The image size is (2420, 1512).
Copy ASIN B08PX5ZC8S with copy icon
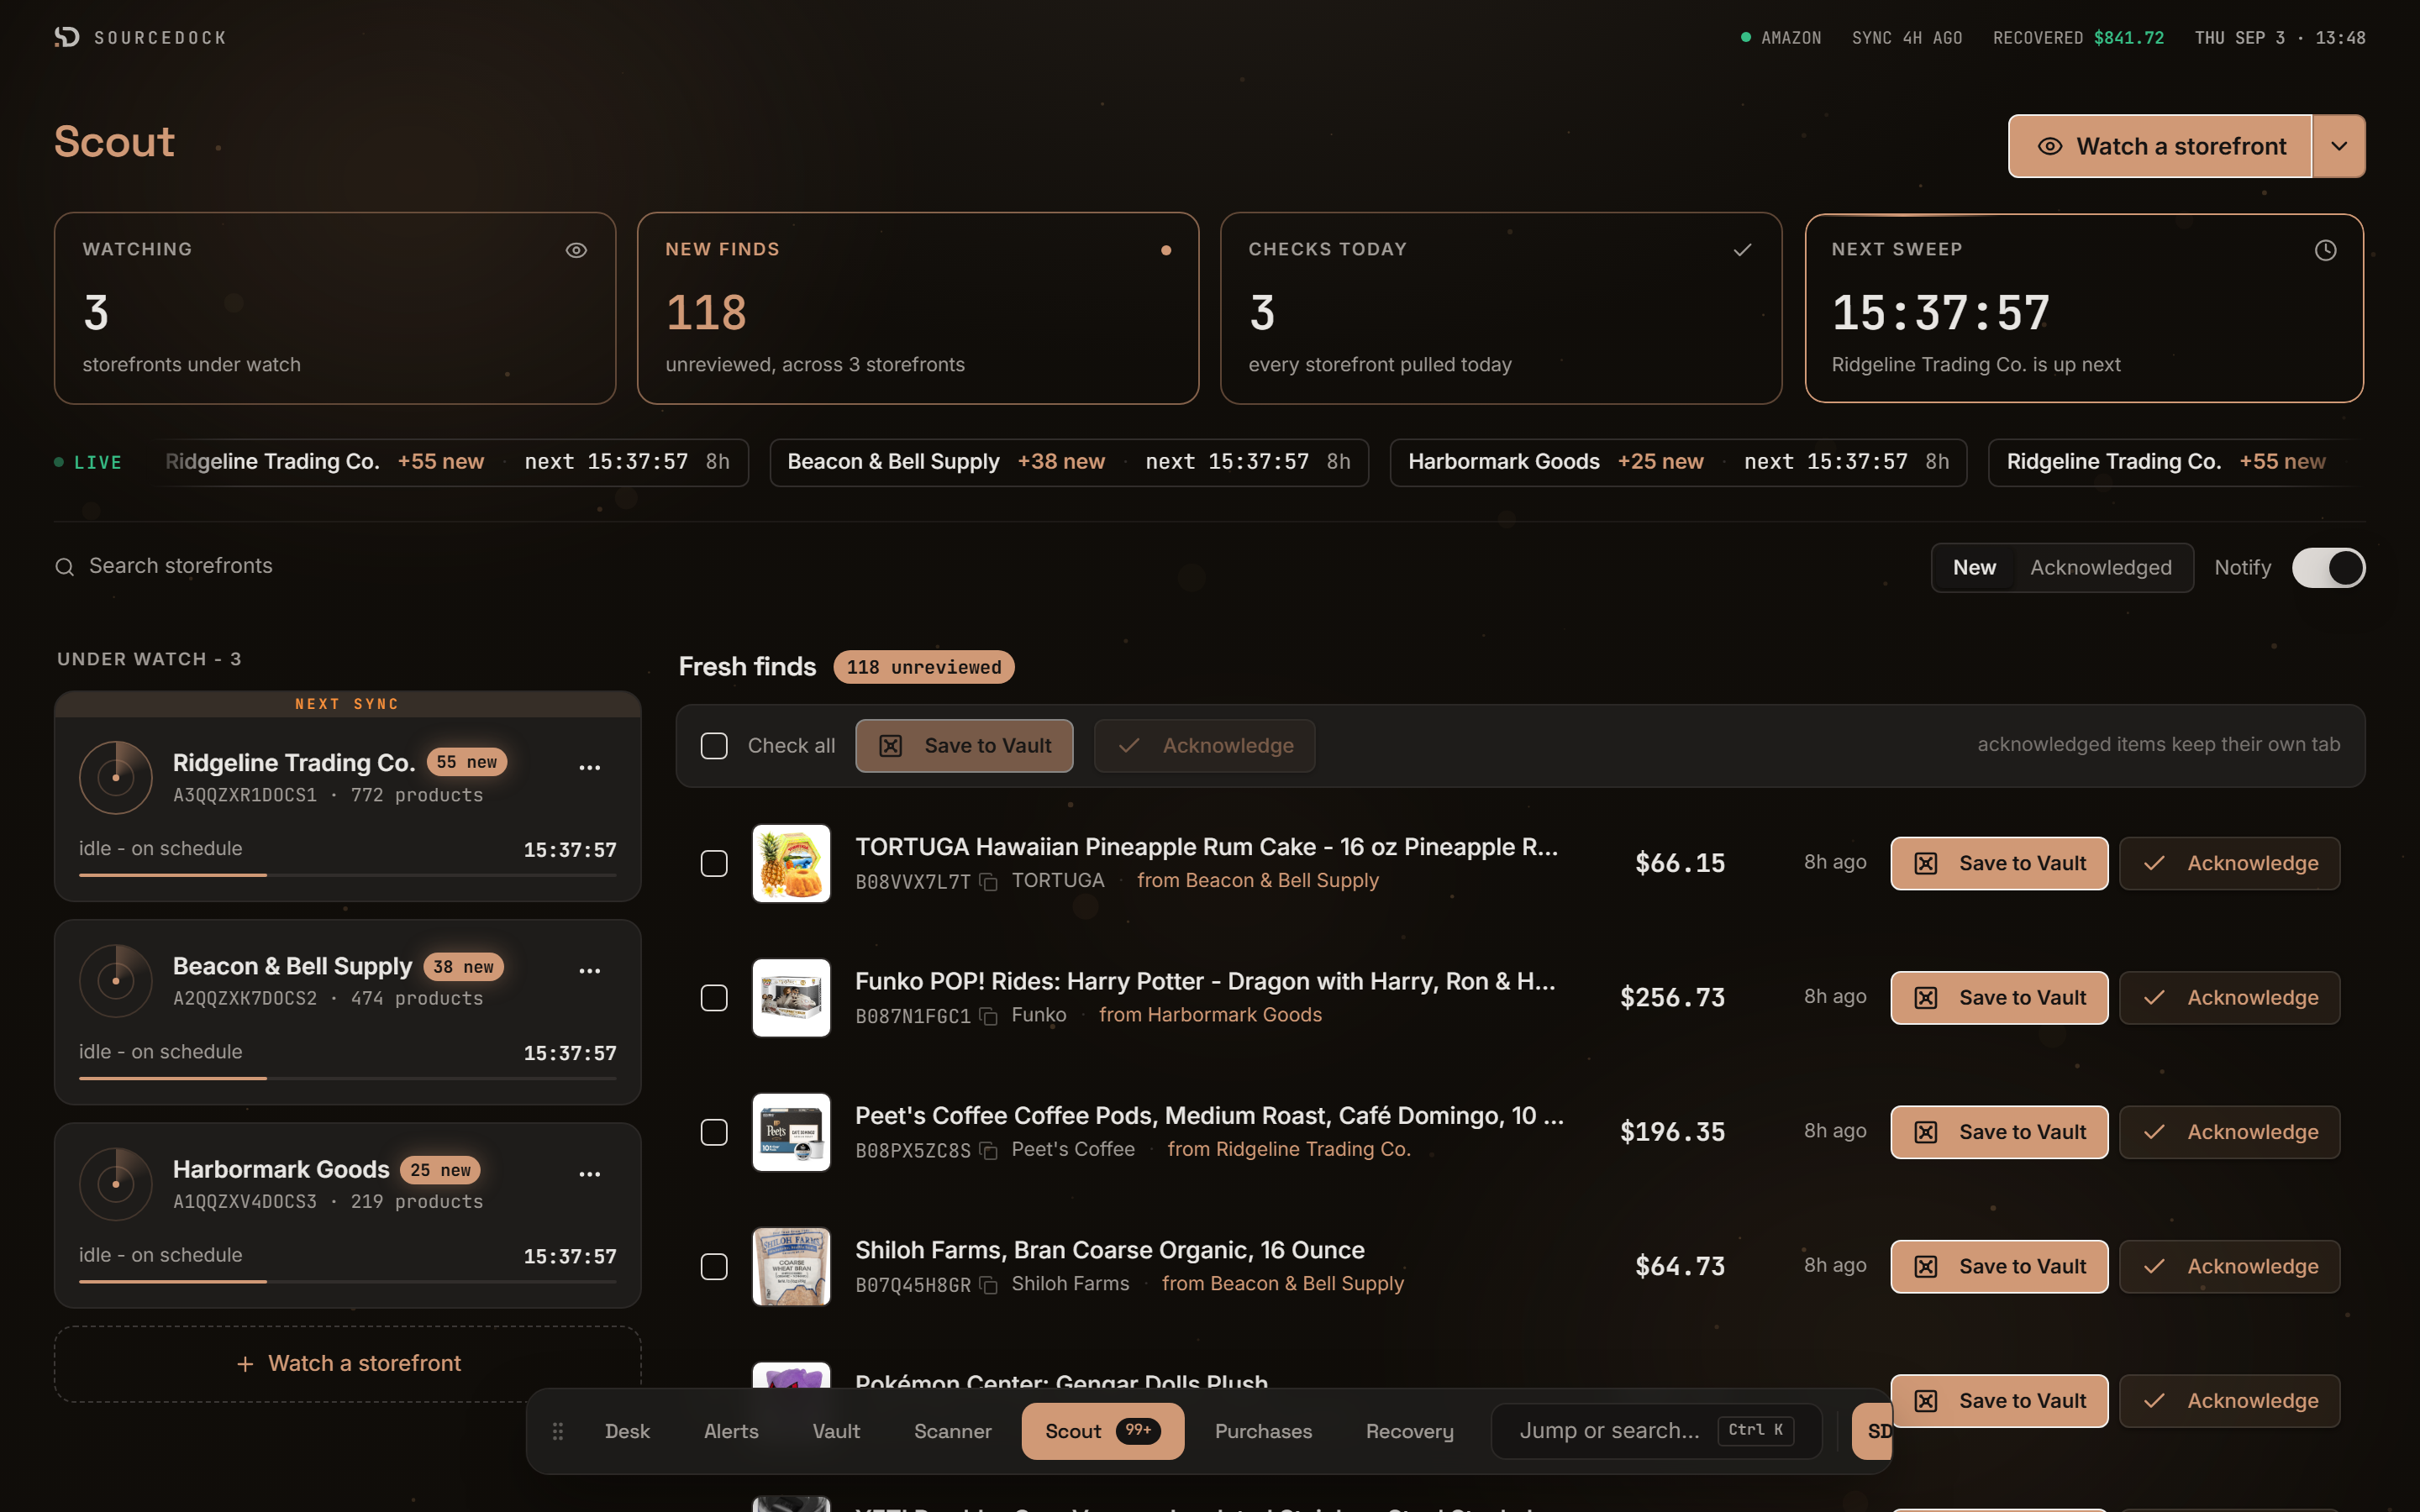[x=988, y=1151]
